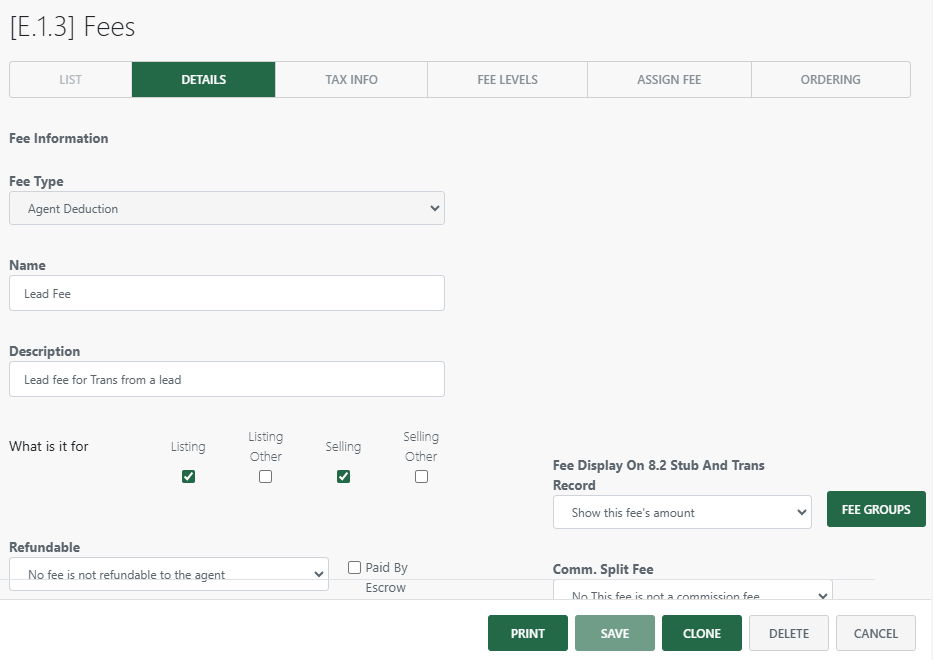This screenshot has width=933, height=660.
Task: Select the DETAILS tab
Action: [x=203, y=79]
